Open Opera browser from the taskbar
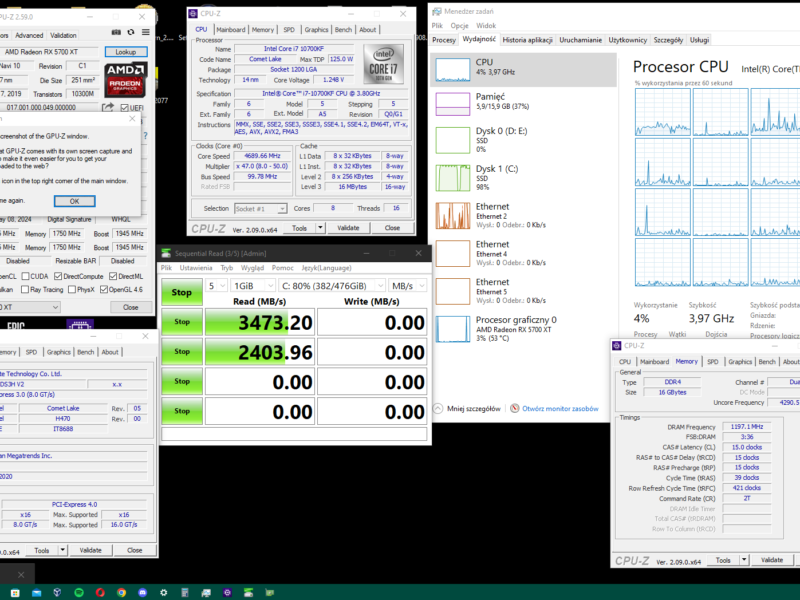The image size is (800, 600). 100,592
